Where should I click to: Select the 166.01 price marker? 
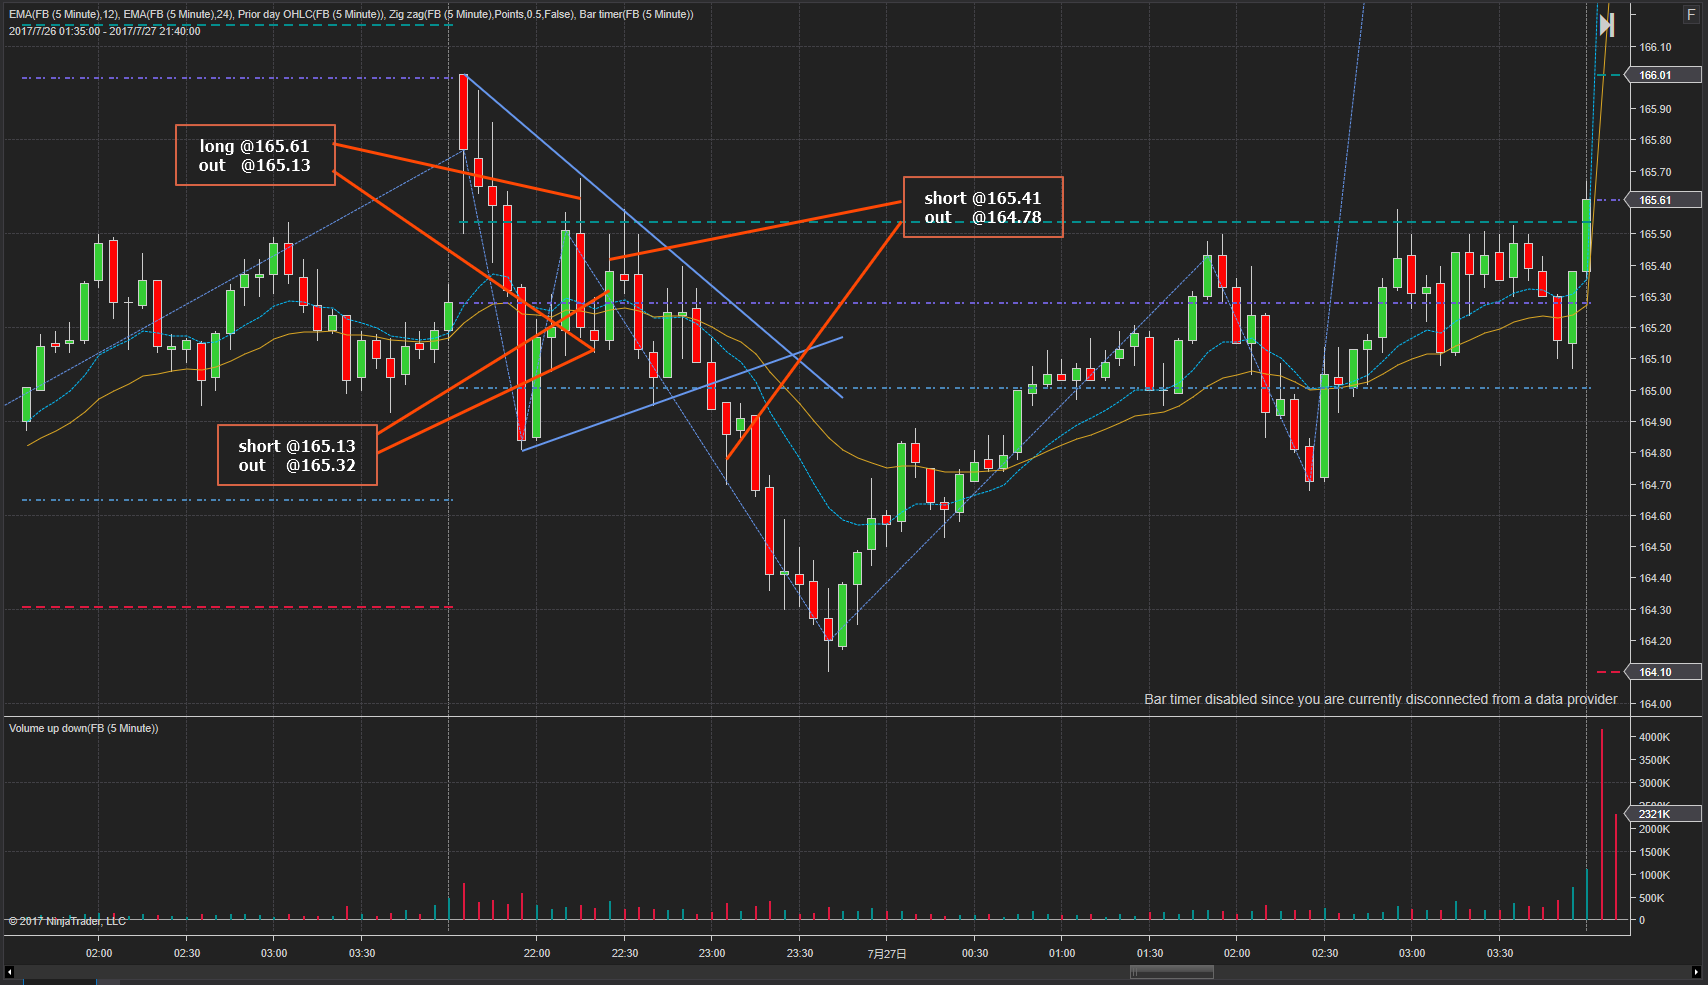[1664, 75]
